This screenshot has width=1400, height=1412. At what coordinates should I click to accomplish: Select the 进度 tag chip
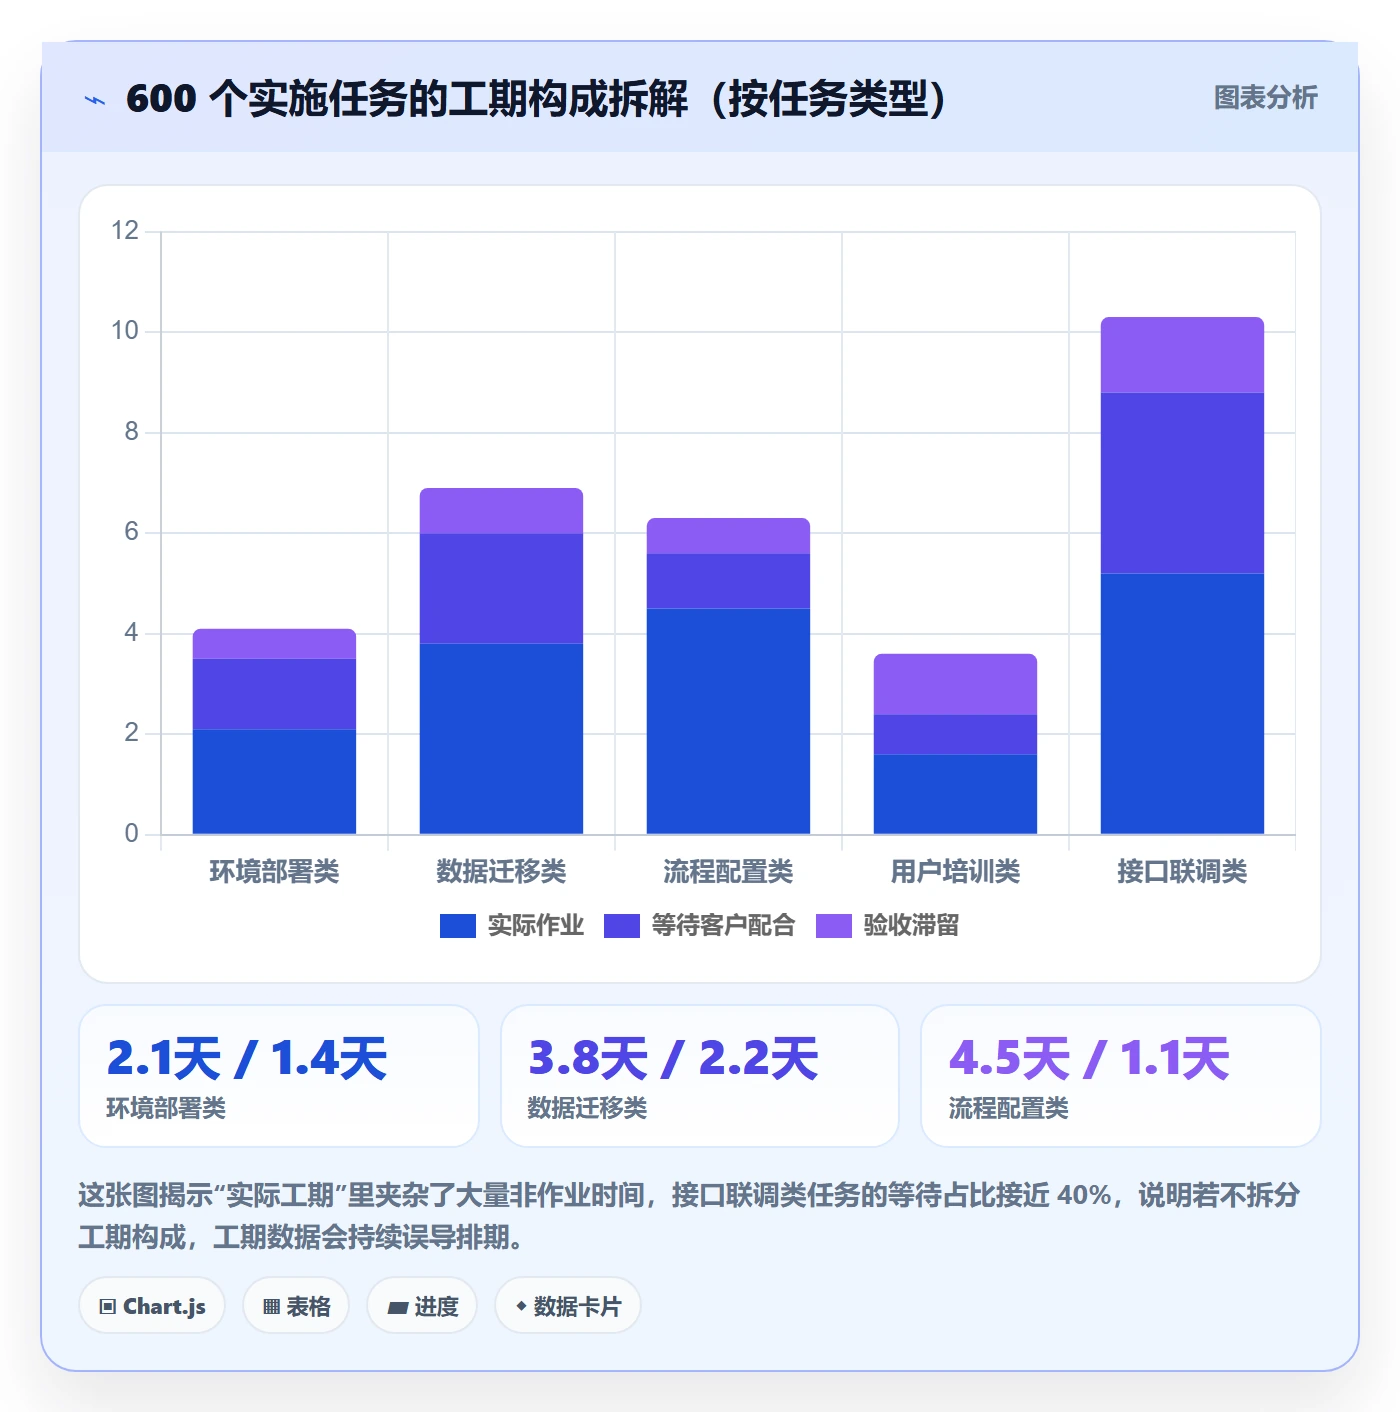coord(422,1306)
